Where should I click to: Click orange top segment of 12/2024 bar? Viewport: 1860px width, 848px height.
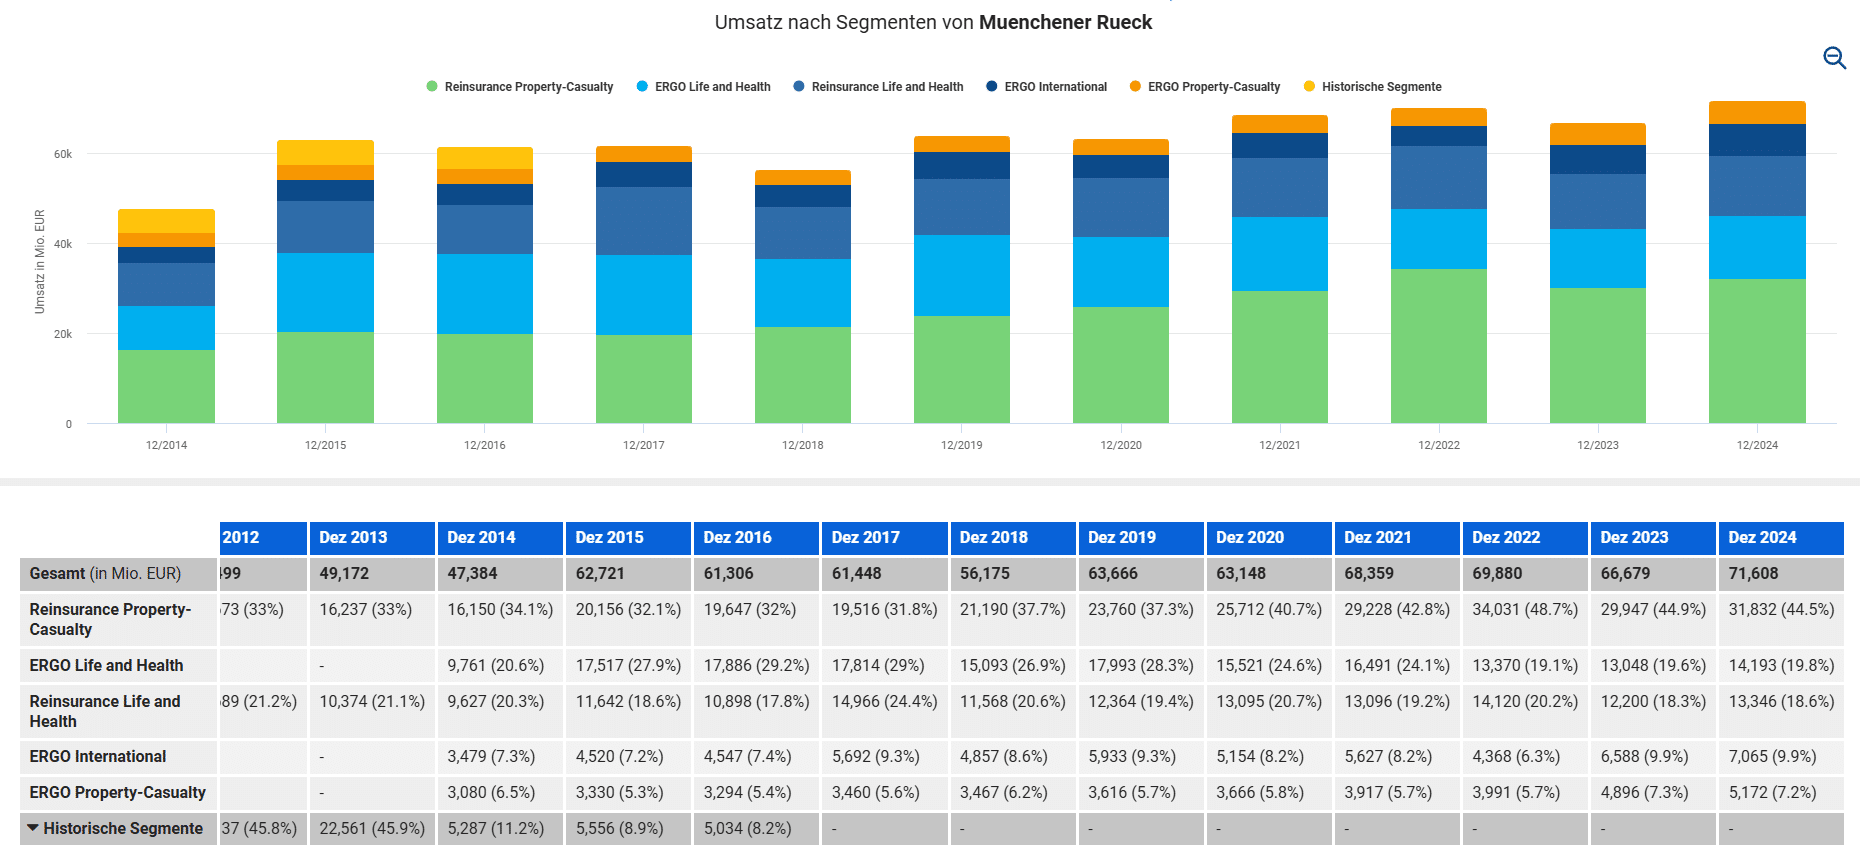(x=1757, y=112)
